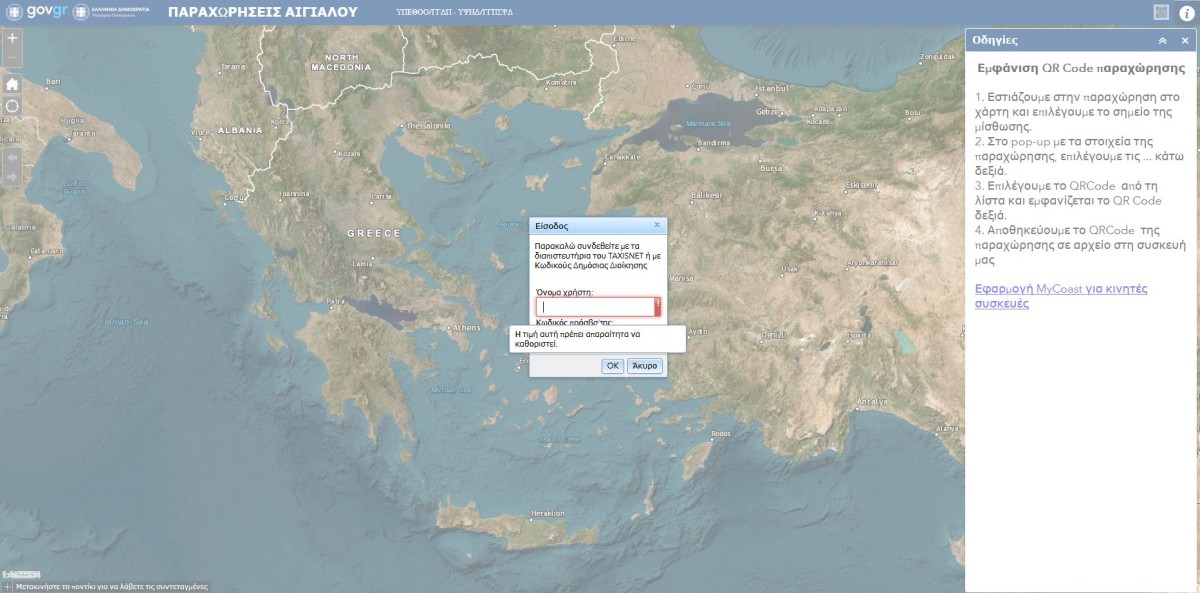The height and width of the screenshot is (593, 1200).
Task: Click the ΠΑΡΑΧΩΡΗΣΕΙΣ ΑΙΓΙΑΛΟΥ title
Action: point(263,12)
